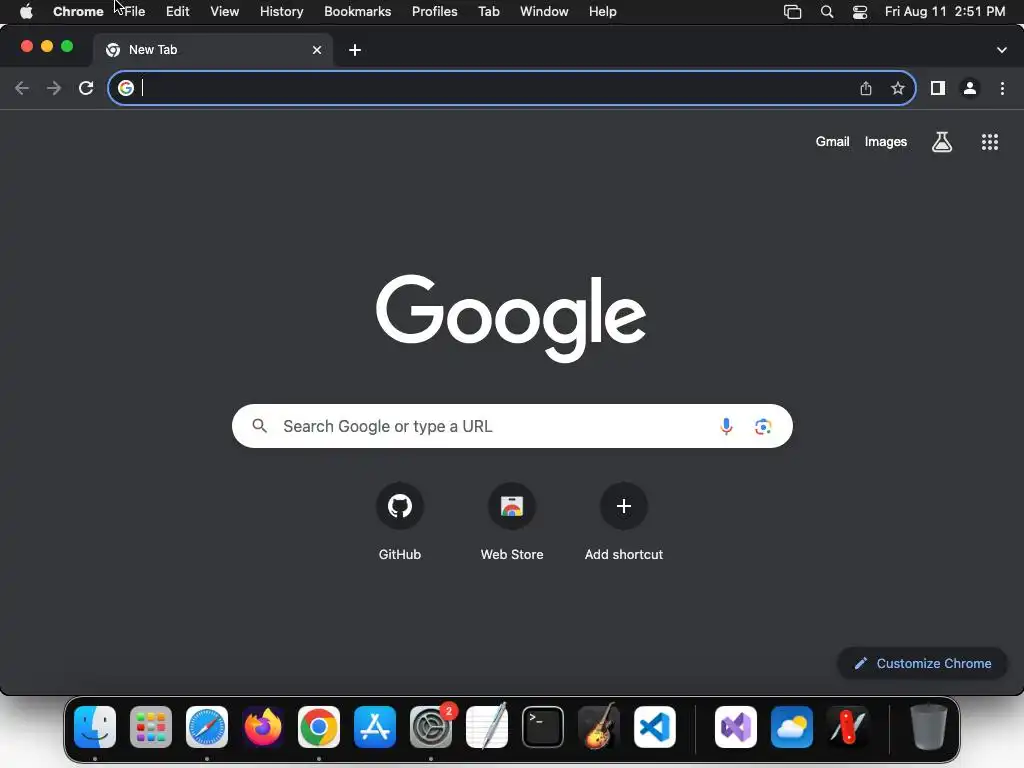The width and height of the screenshot is (1024, 768).
Task: Open the Profiles menu
Action: 434,12
